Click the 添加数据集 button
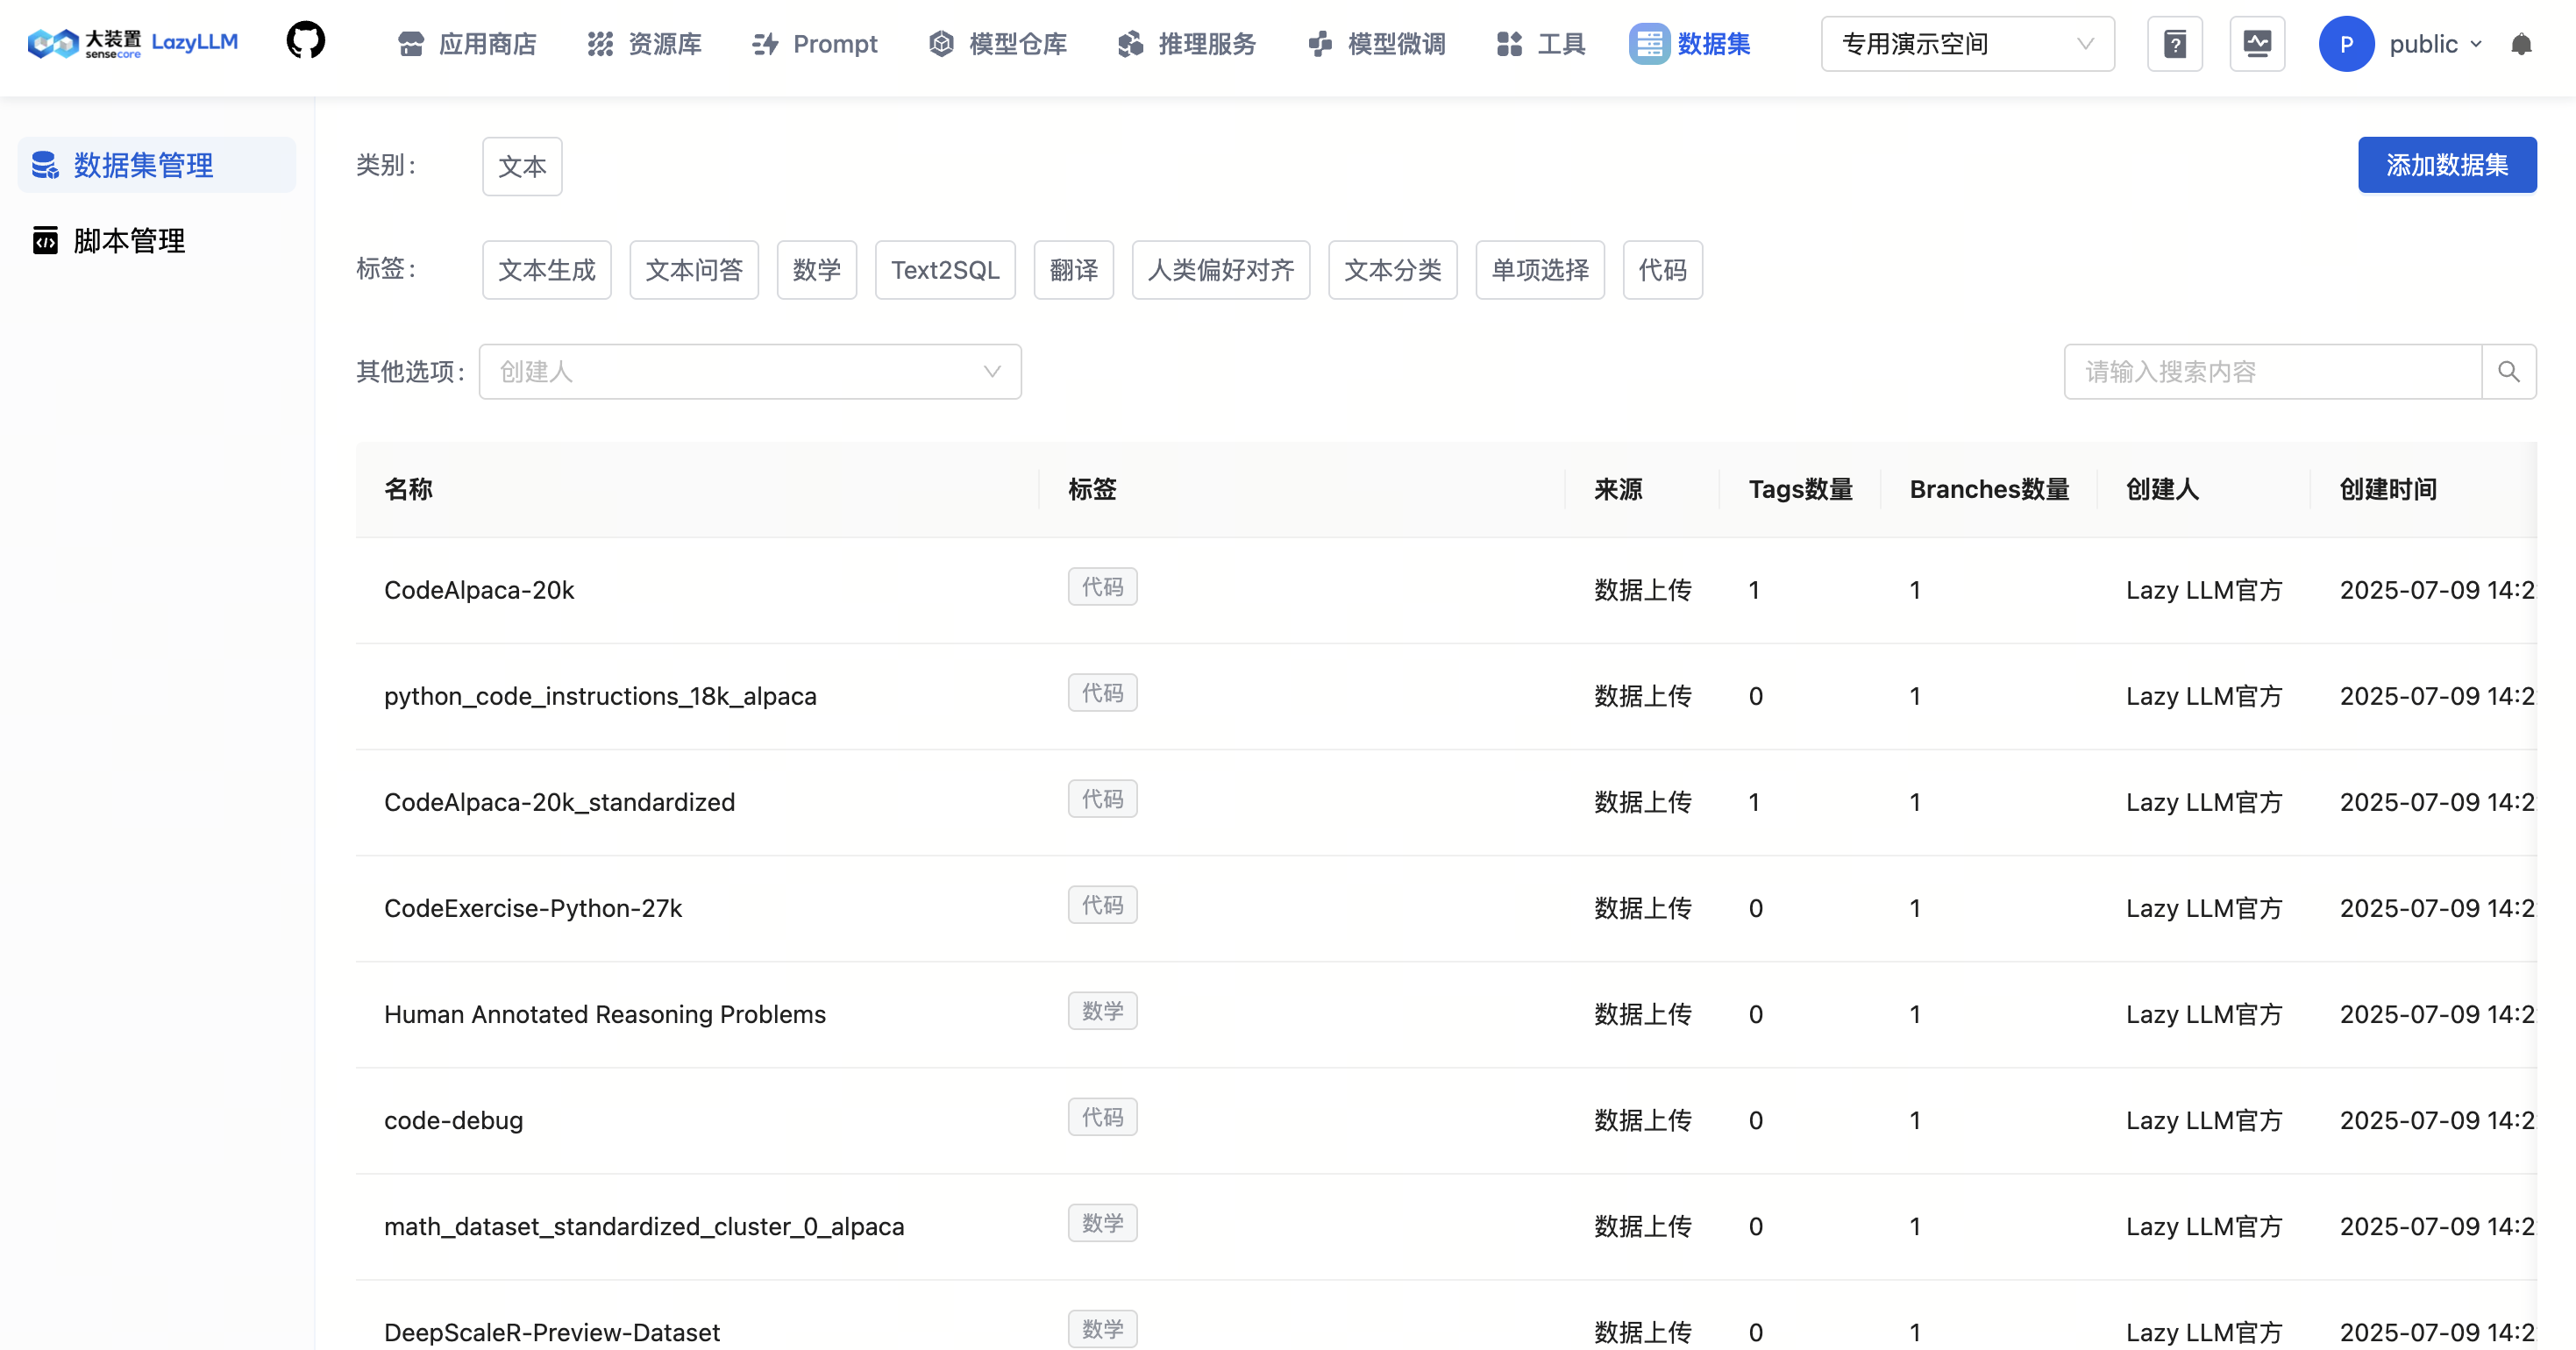This screenshot has width=2576, height=1350. point(2446,165)
